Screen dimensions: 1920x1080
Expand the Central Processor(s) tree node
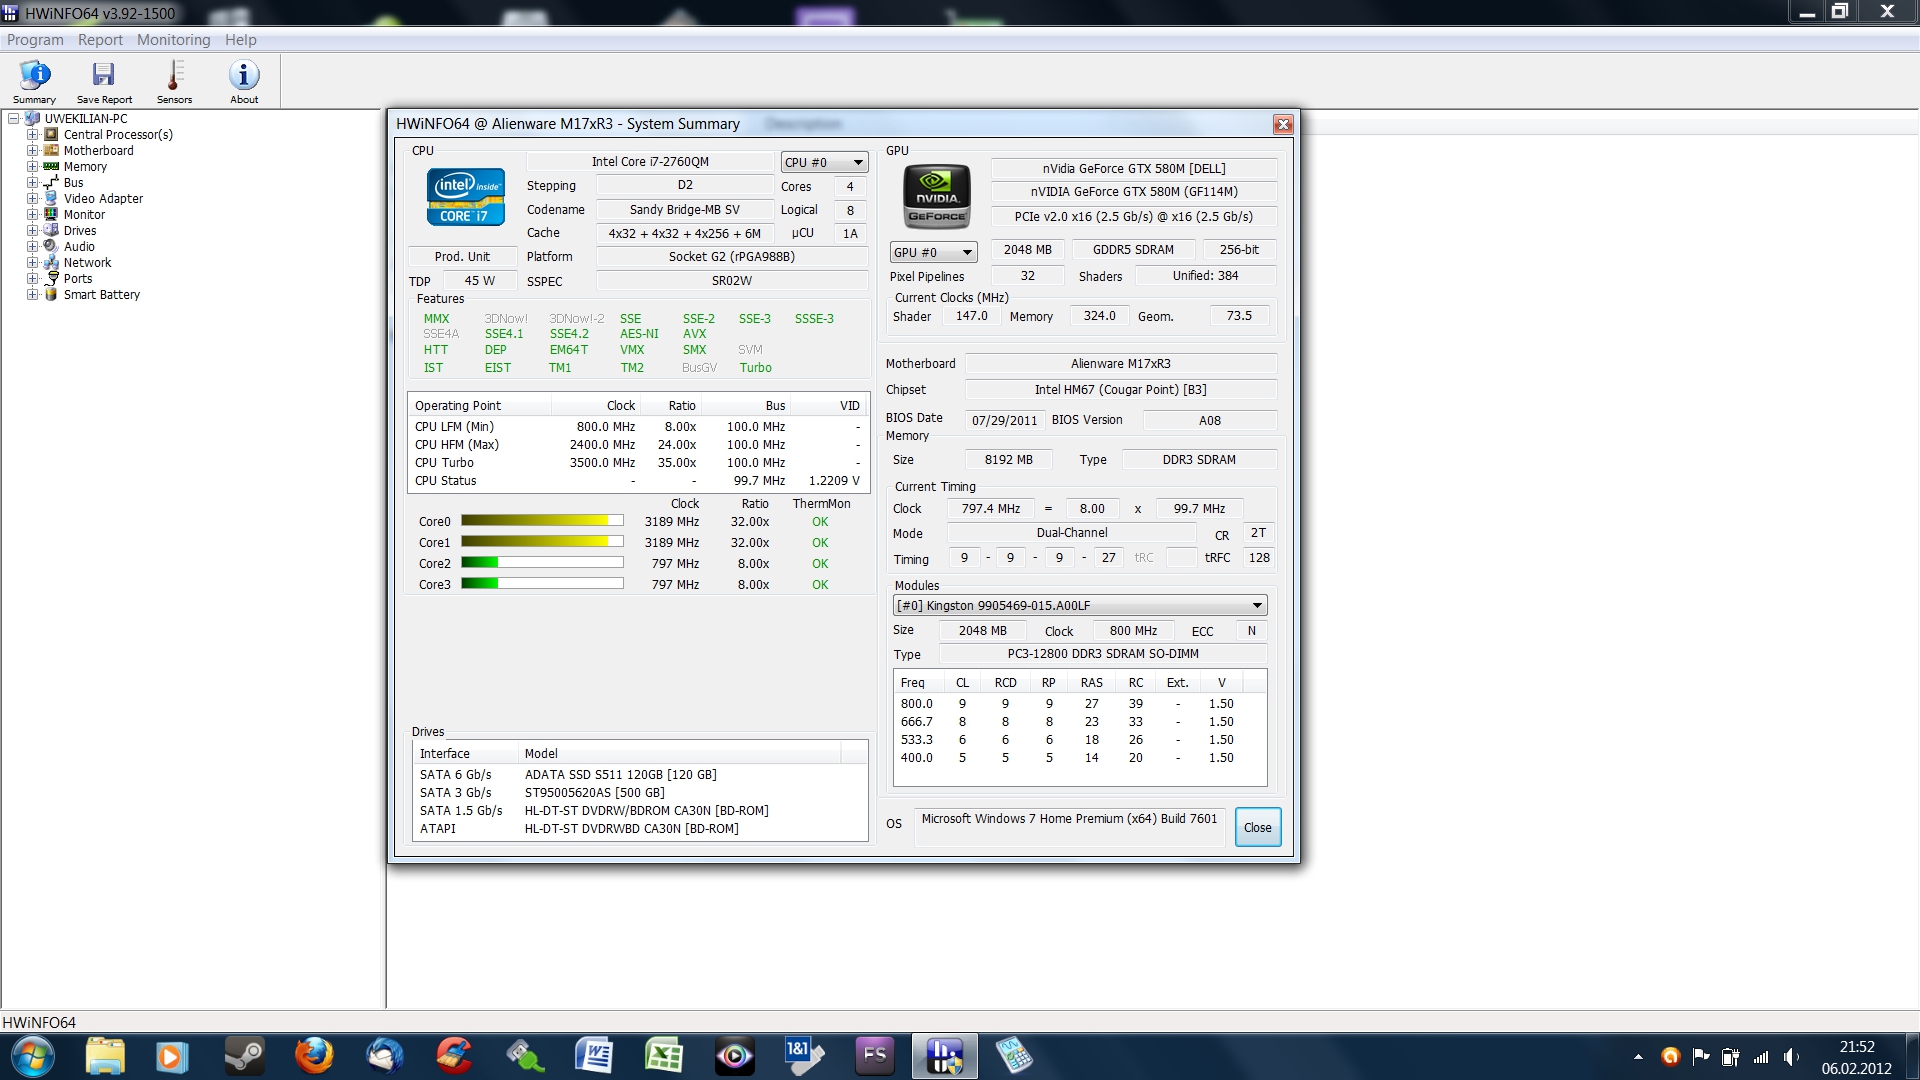32,135
